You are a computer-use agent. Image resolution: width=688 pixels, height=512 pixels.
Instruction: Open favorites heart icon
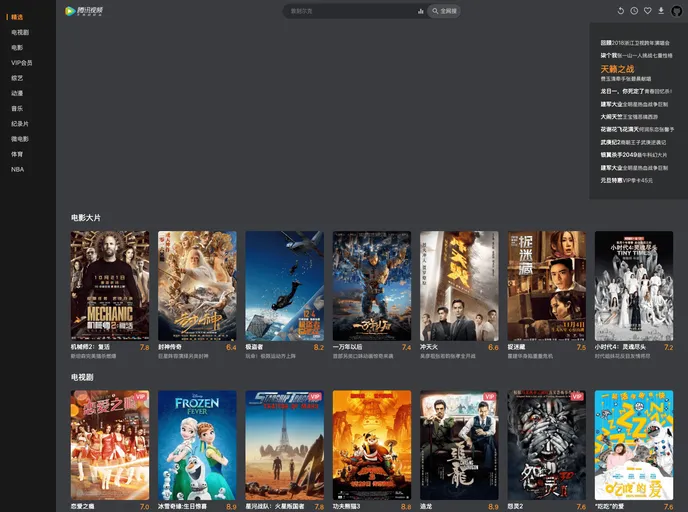tap(648, 11)
